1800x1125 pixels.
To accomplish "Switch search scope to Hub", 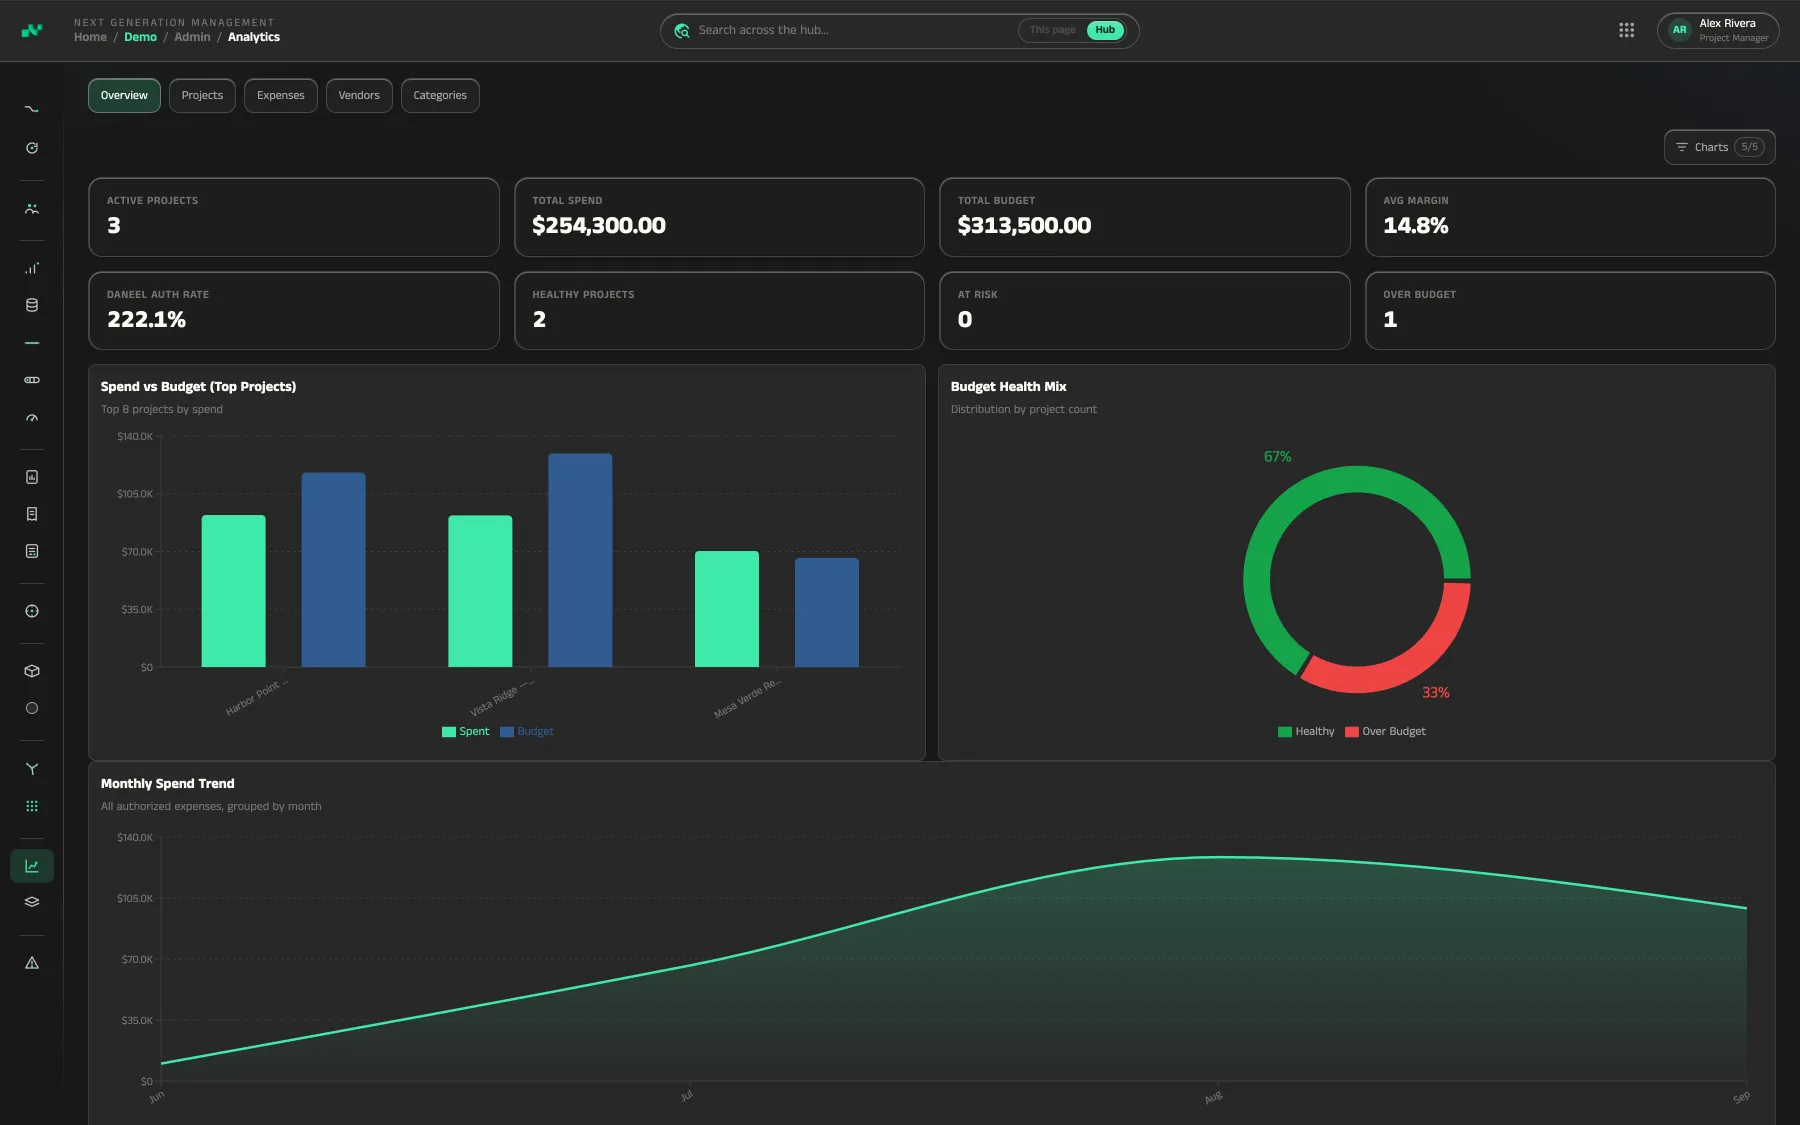I will (x=1105, y=30).
